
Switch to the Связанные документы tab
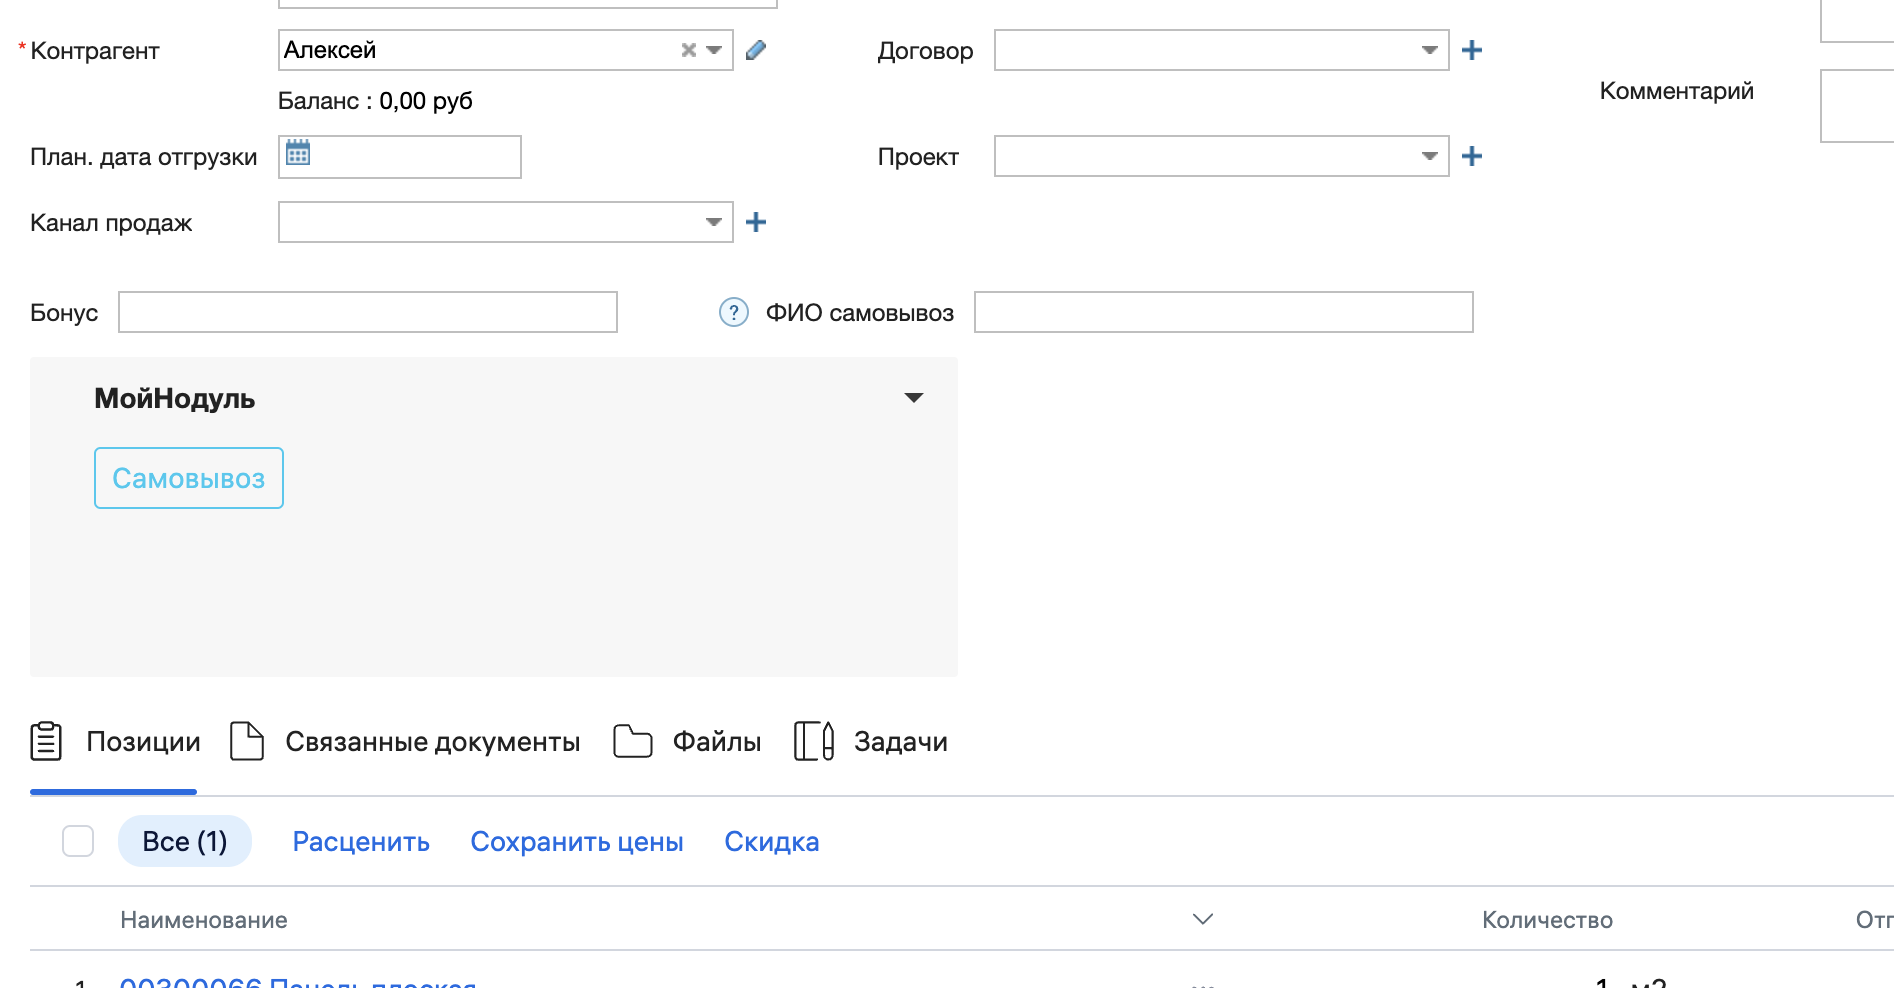click(431, 742)
